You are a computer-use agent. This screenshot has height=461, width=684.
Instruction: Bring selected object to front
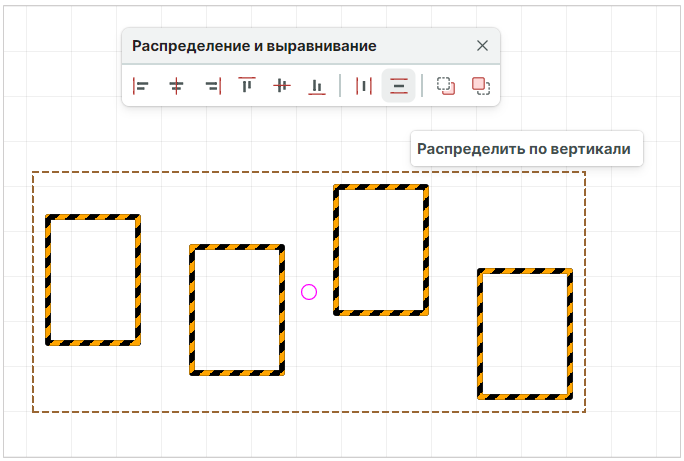pos(481,85)
